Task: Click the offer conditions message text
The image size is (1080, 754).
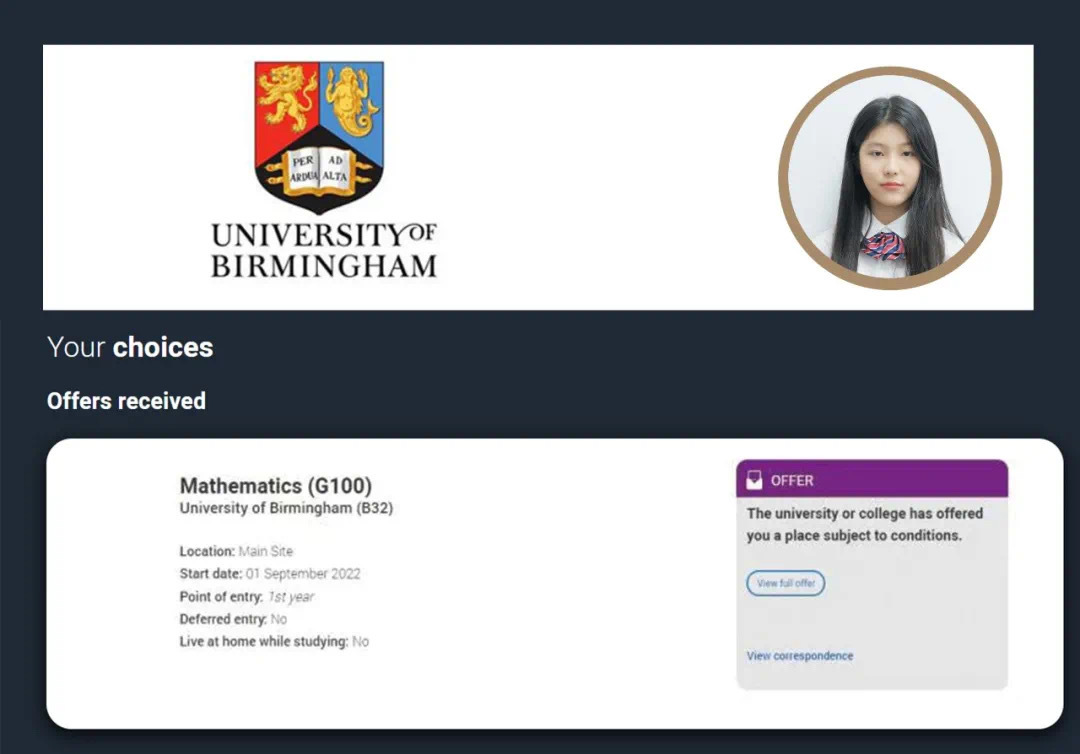Action: [x=864, y=524]
